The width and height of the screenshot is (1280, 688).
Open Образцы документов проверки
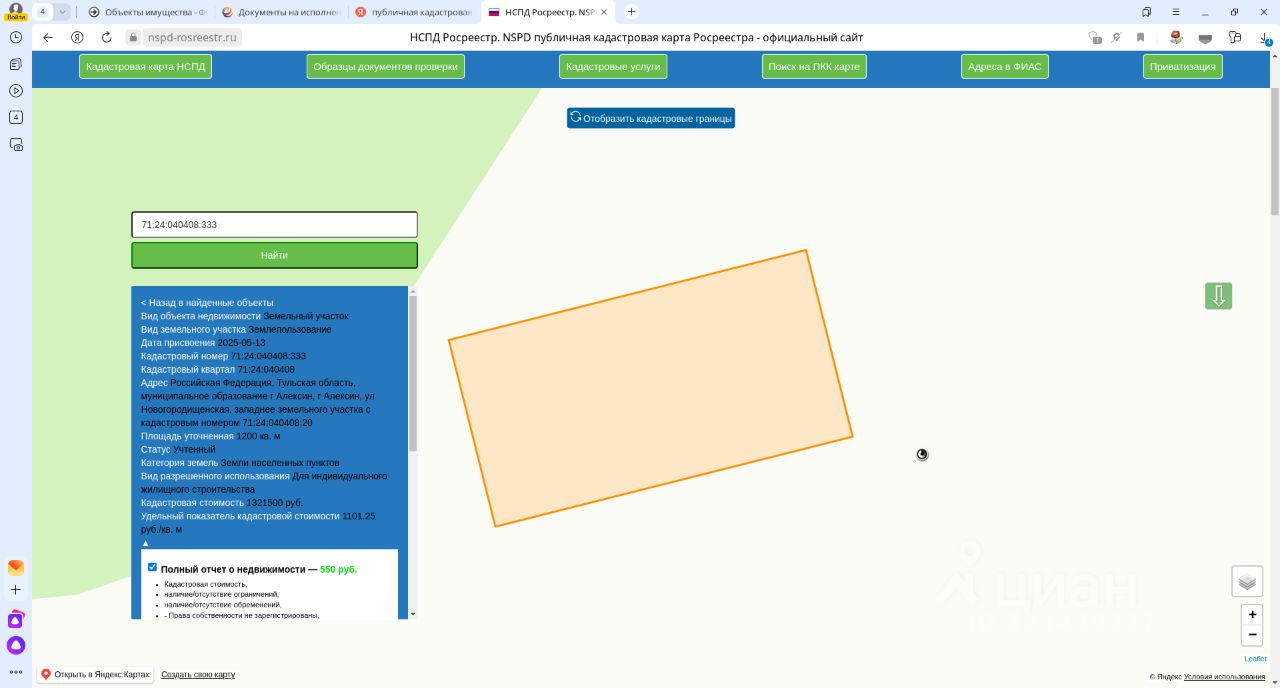click(385, 66)
